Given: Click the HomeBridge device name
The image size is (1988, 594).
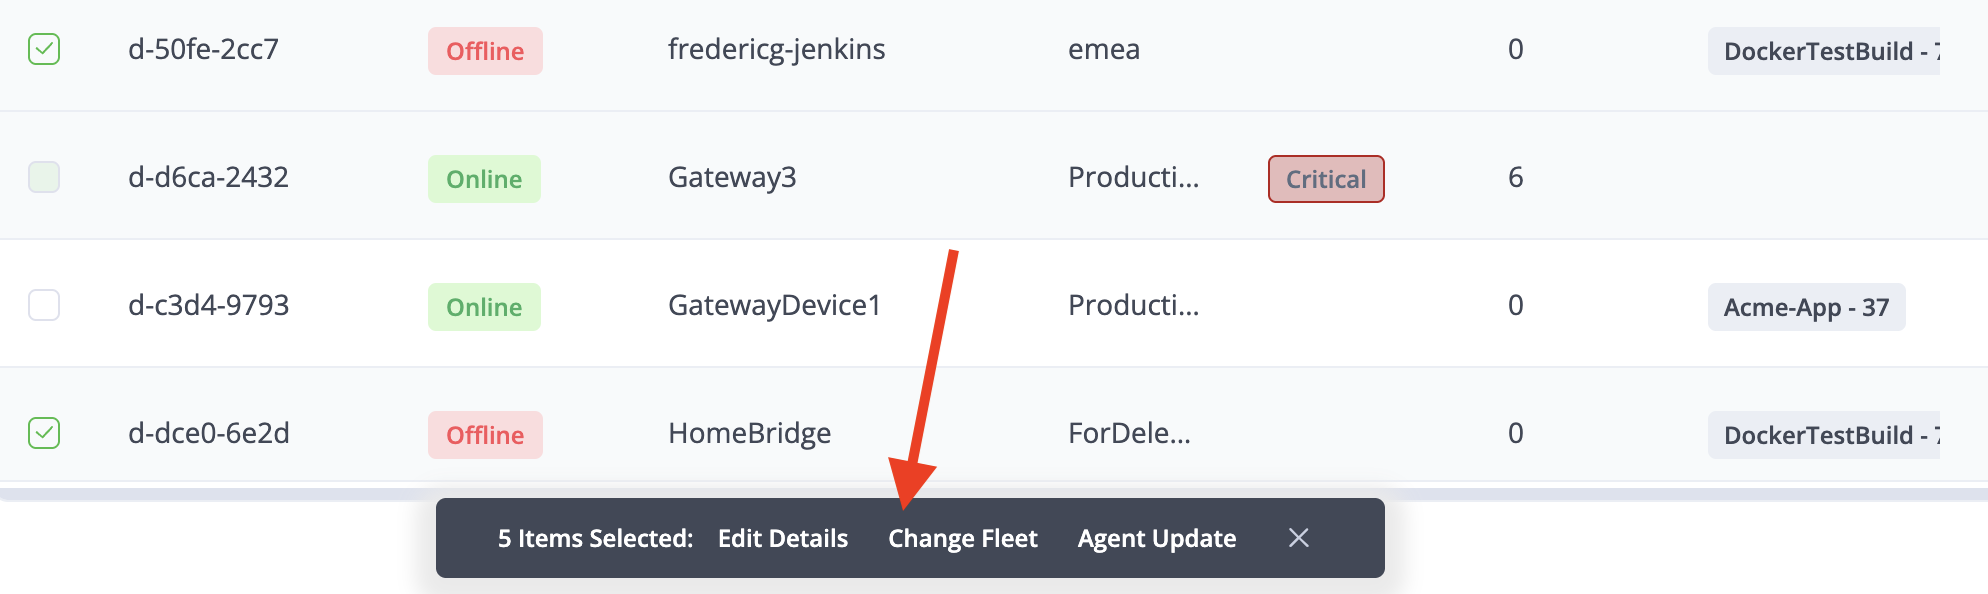Looking at the screenshot, I should [749, 433].
